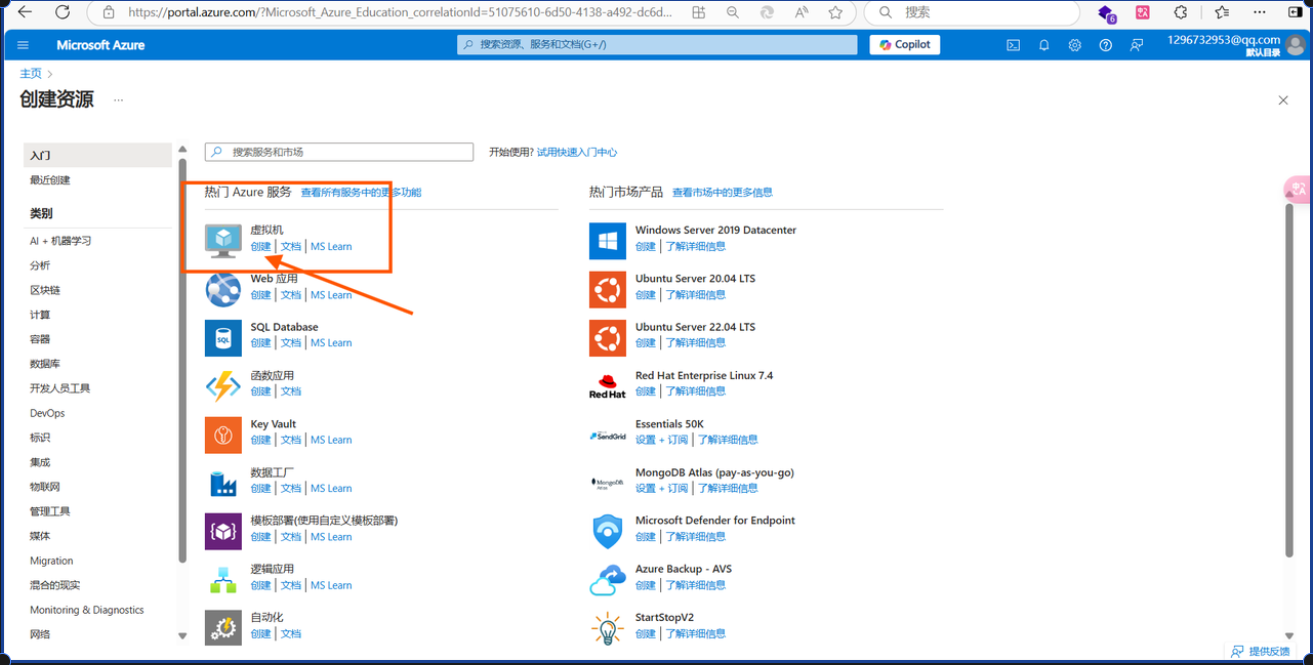Click the MongoDB Atlas icon
The image size is (1313, 665).
pos(608,483)
